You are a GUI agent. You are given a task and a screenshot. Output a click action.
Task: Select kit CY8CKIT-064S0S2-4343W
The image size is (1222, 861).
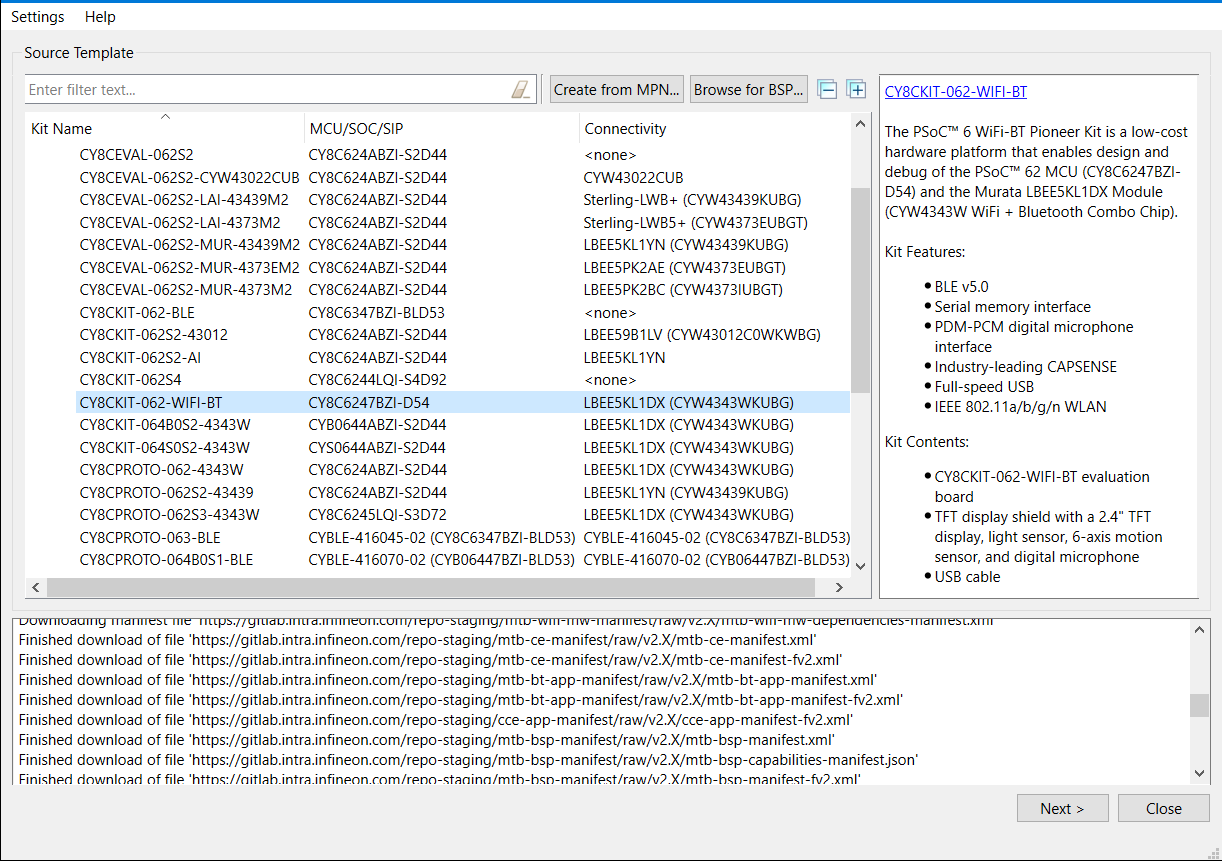pyautogui.click(x=165, y=447)
